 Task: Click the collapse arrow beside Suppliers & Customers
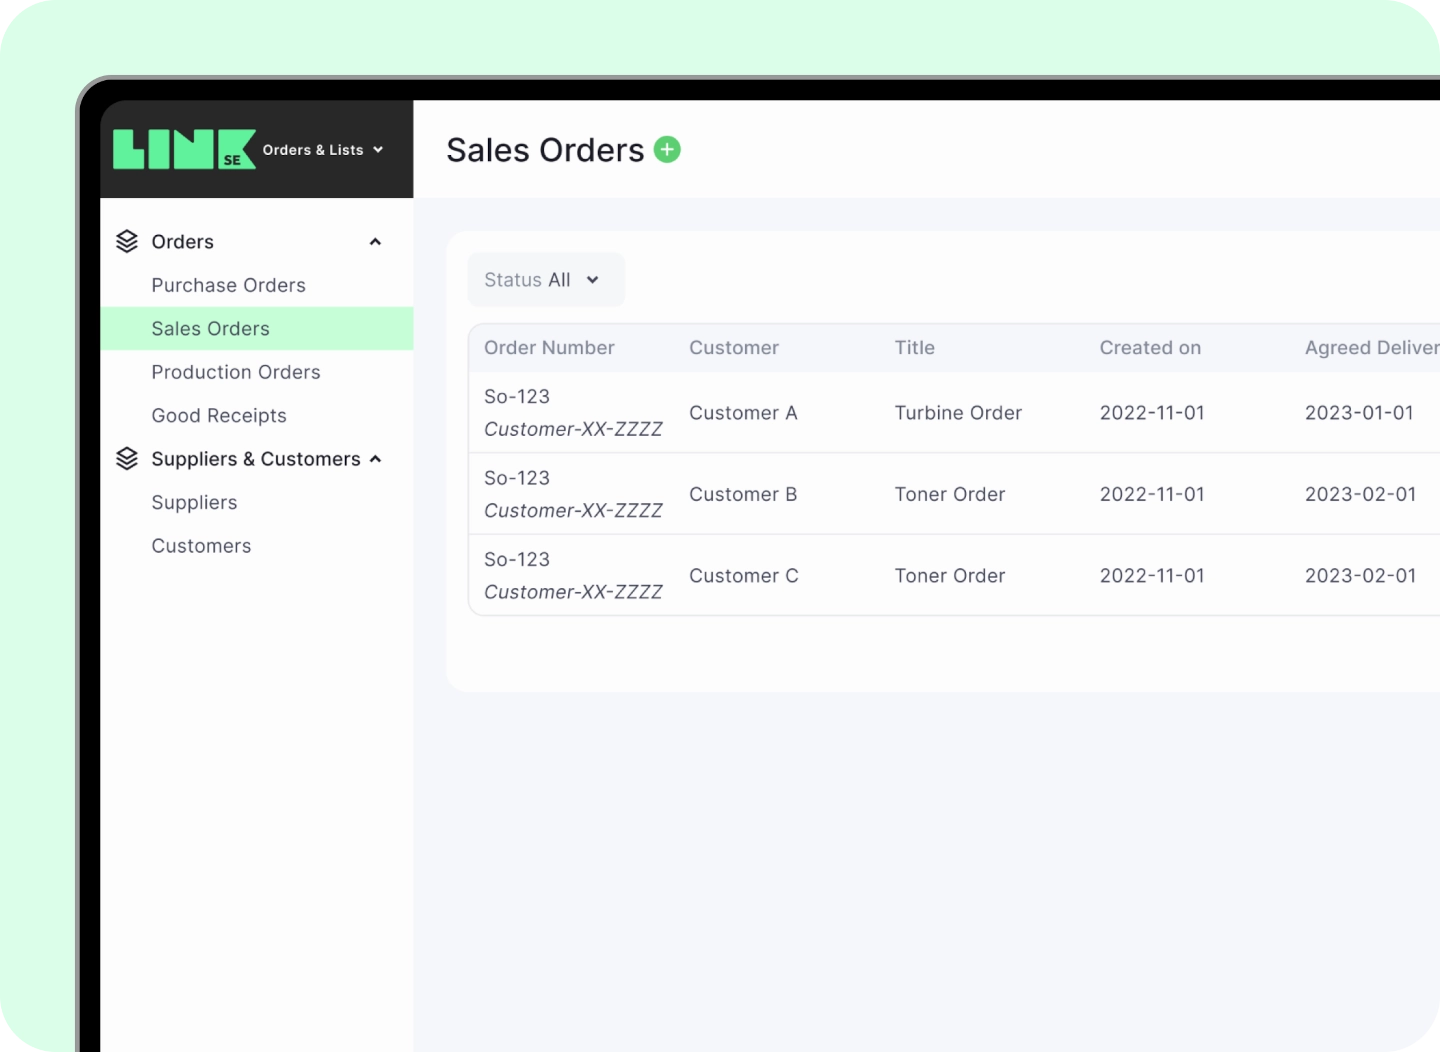pyautogui.click(x=375, y=458)
